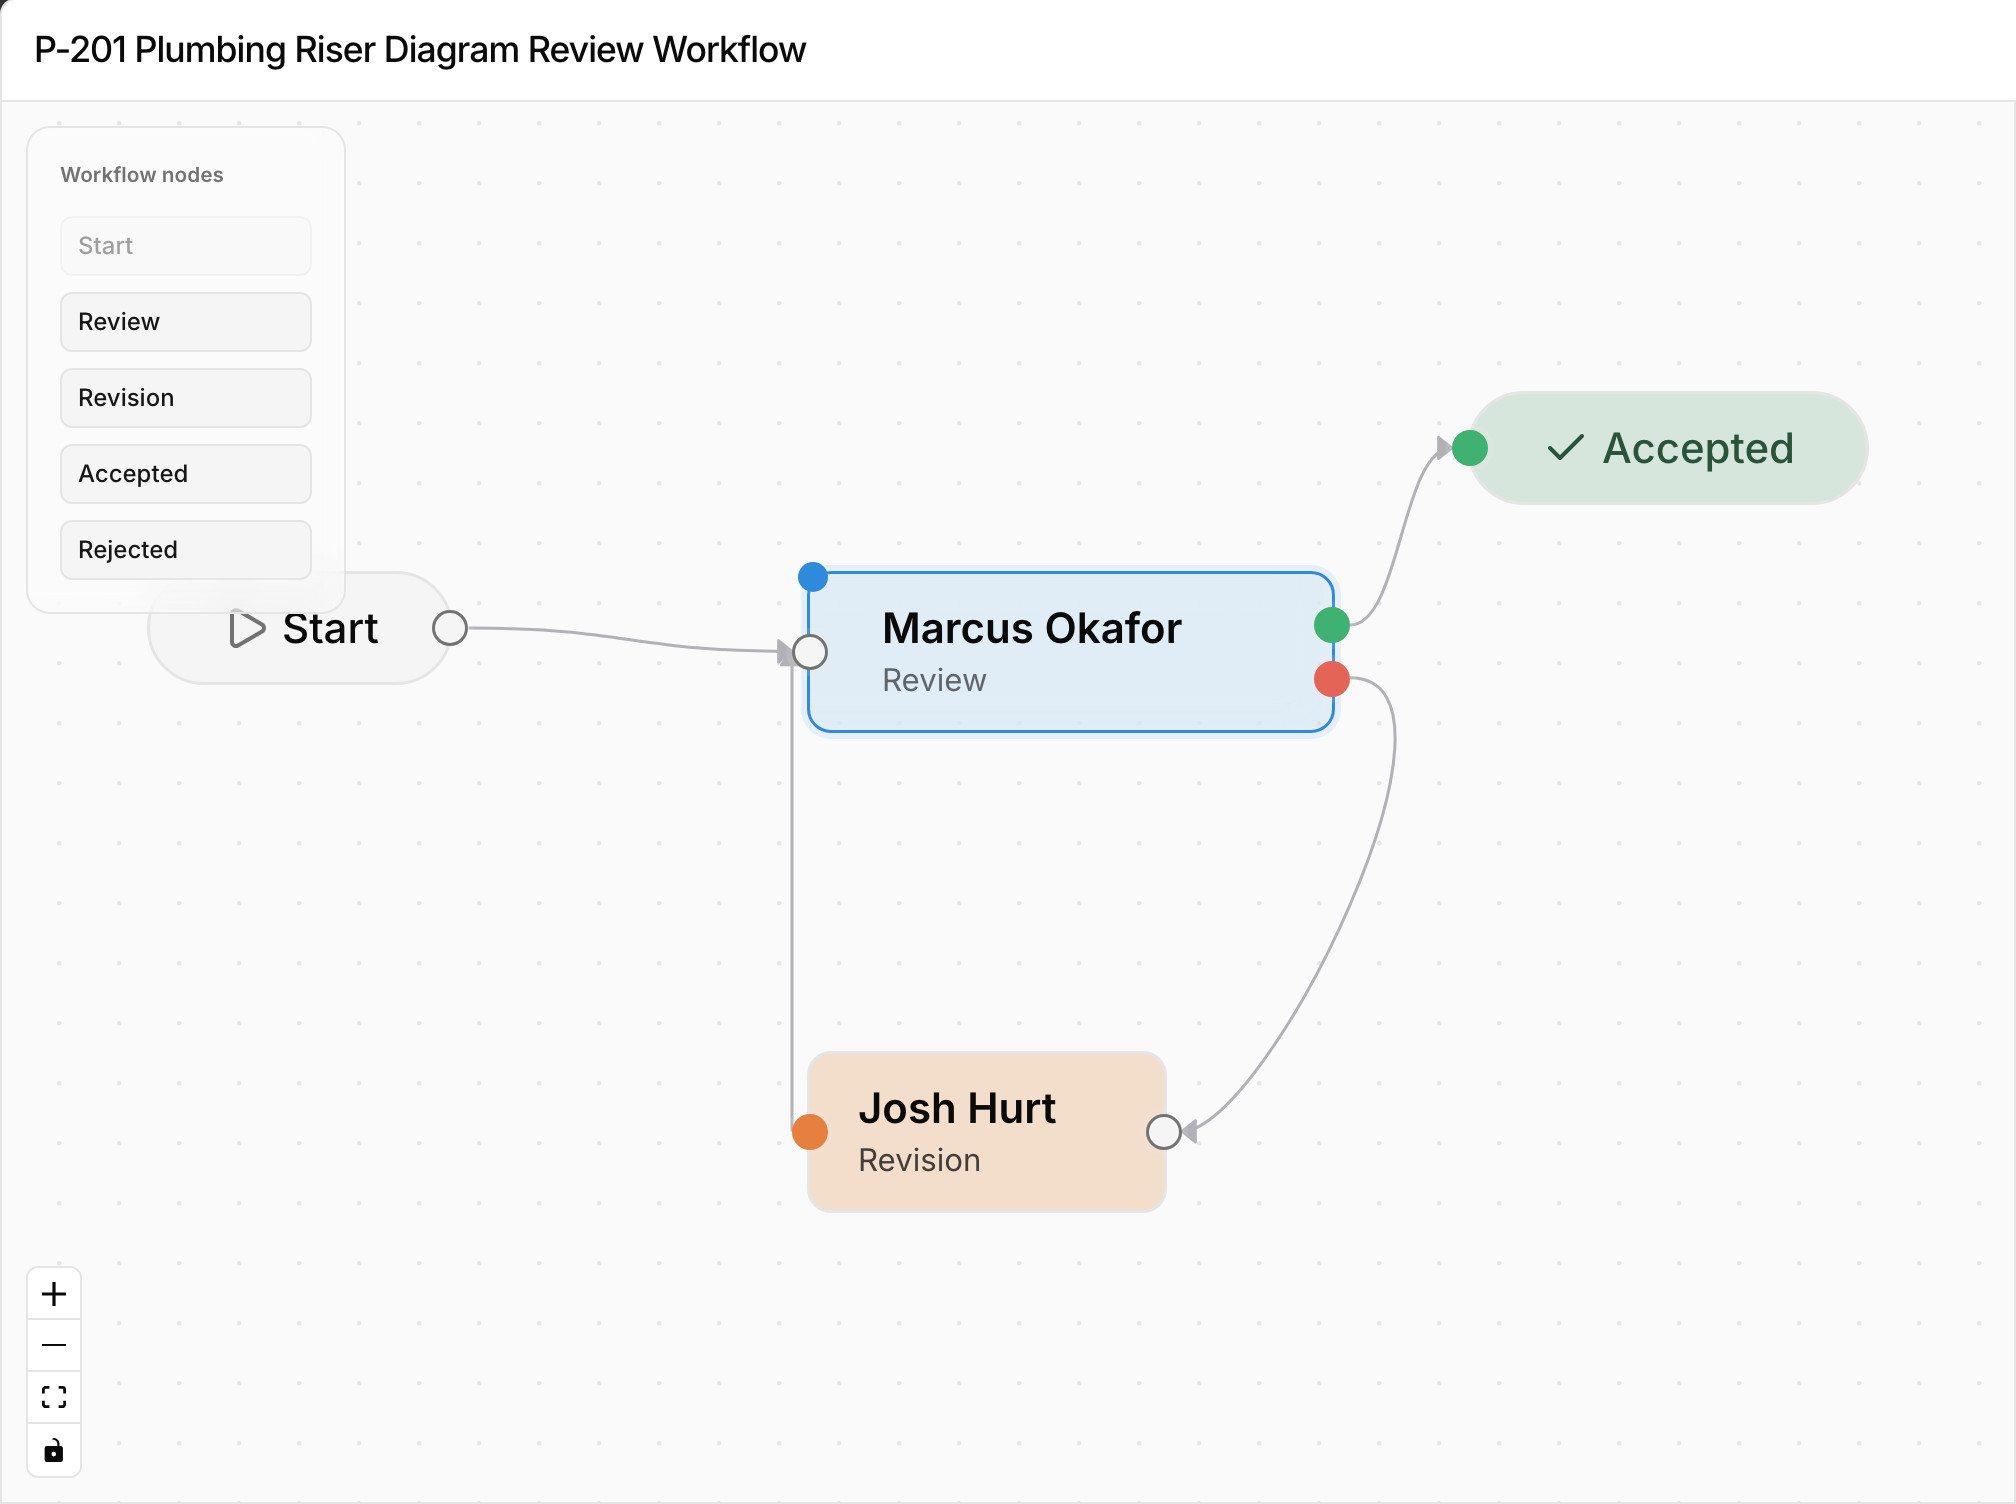Click orange output handle on Josh Hurt node
2016x1504 pixels.
pos(810,1132)
